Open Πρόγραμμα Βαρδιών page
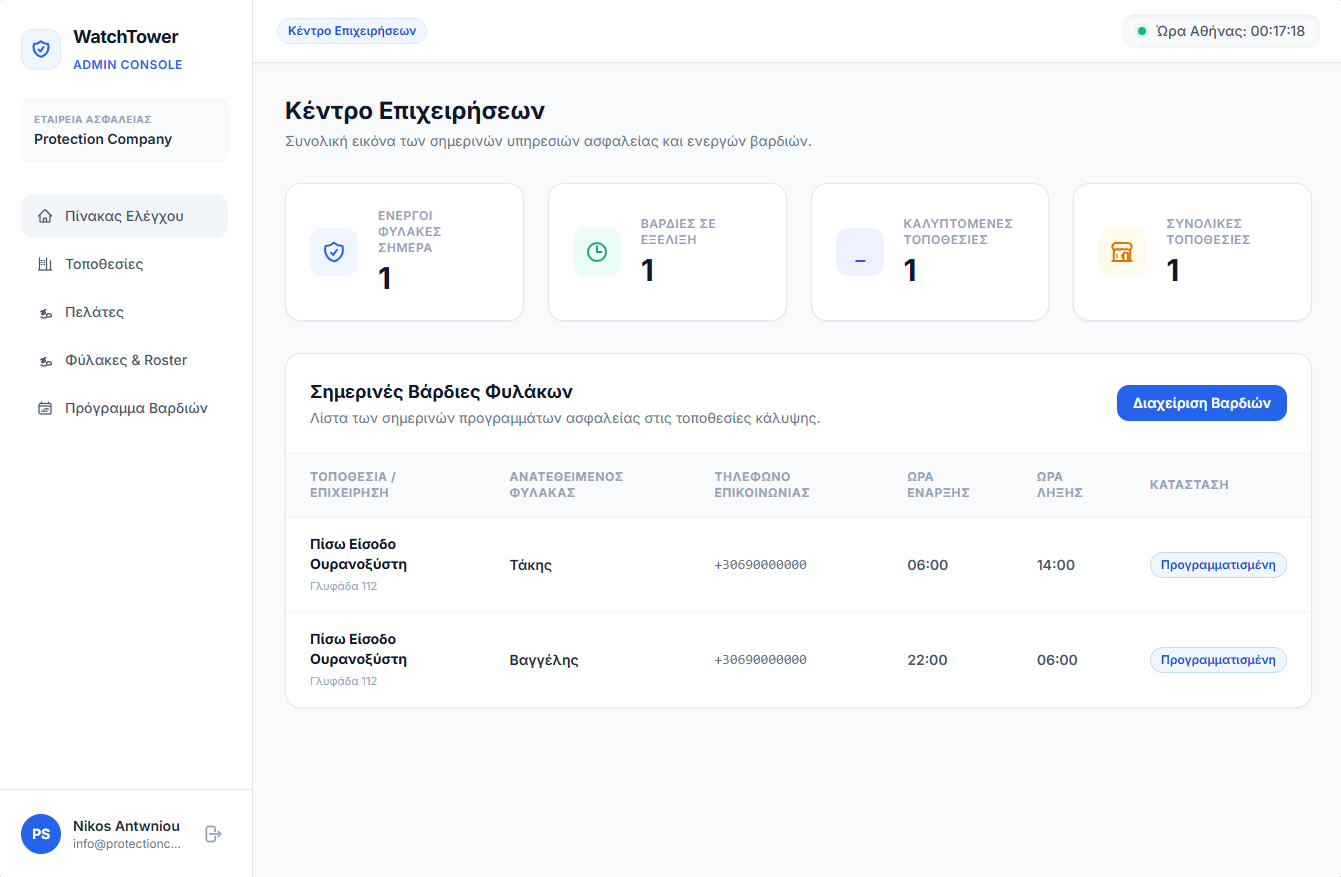The width and height of the screenshot is (1341, 877). 124,408
